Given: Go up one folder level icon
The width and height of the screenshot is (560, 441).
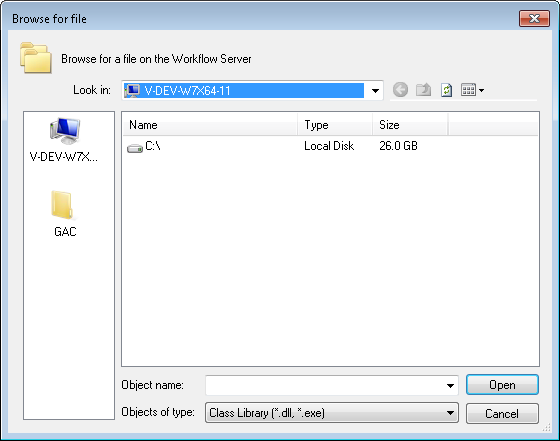Looking at the screenshot, I should point(423,90).
